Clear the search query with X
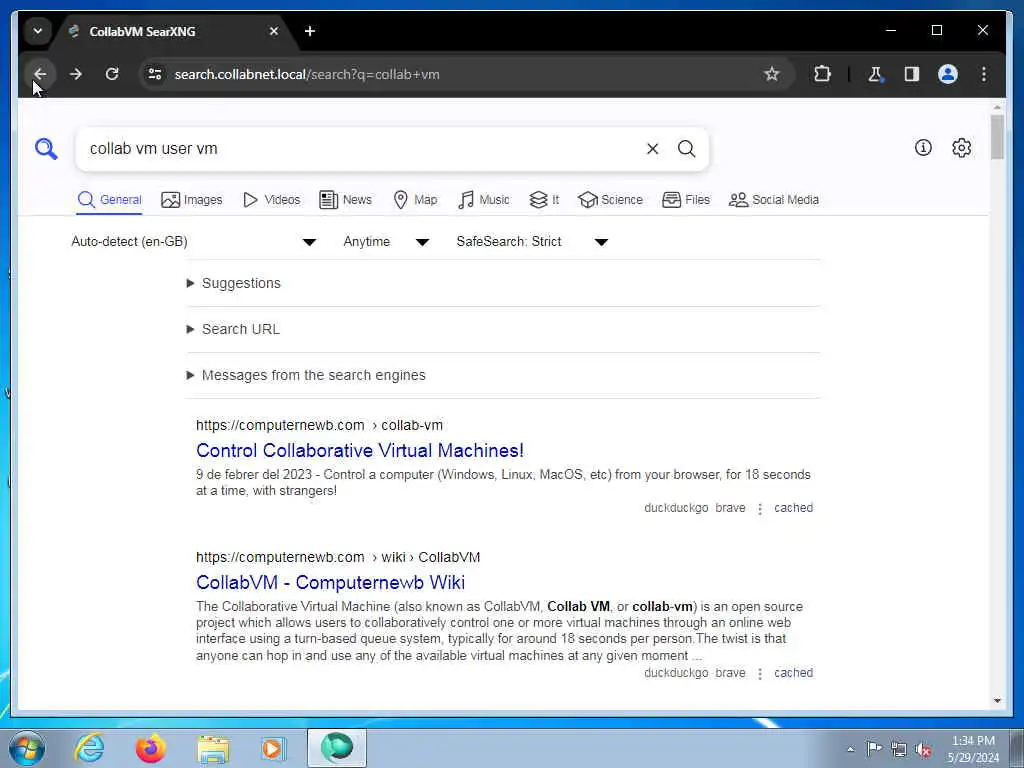 (652, 149)
